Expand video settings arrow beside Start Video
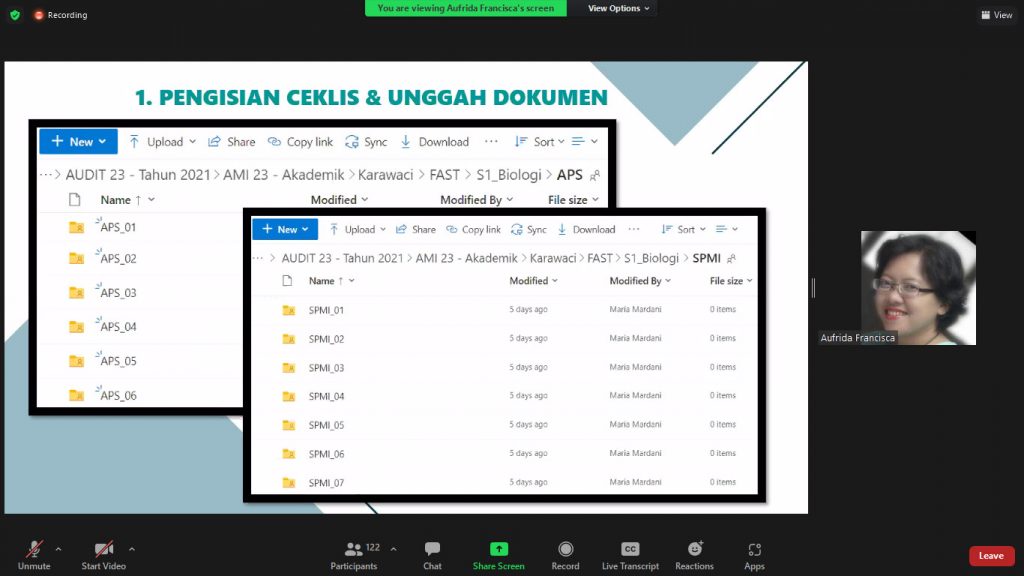The height and width of the screenshot is (576, 1024). tap(132, 549)
